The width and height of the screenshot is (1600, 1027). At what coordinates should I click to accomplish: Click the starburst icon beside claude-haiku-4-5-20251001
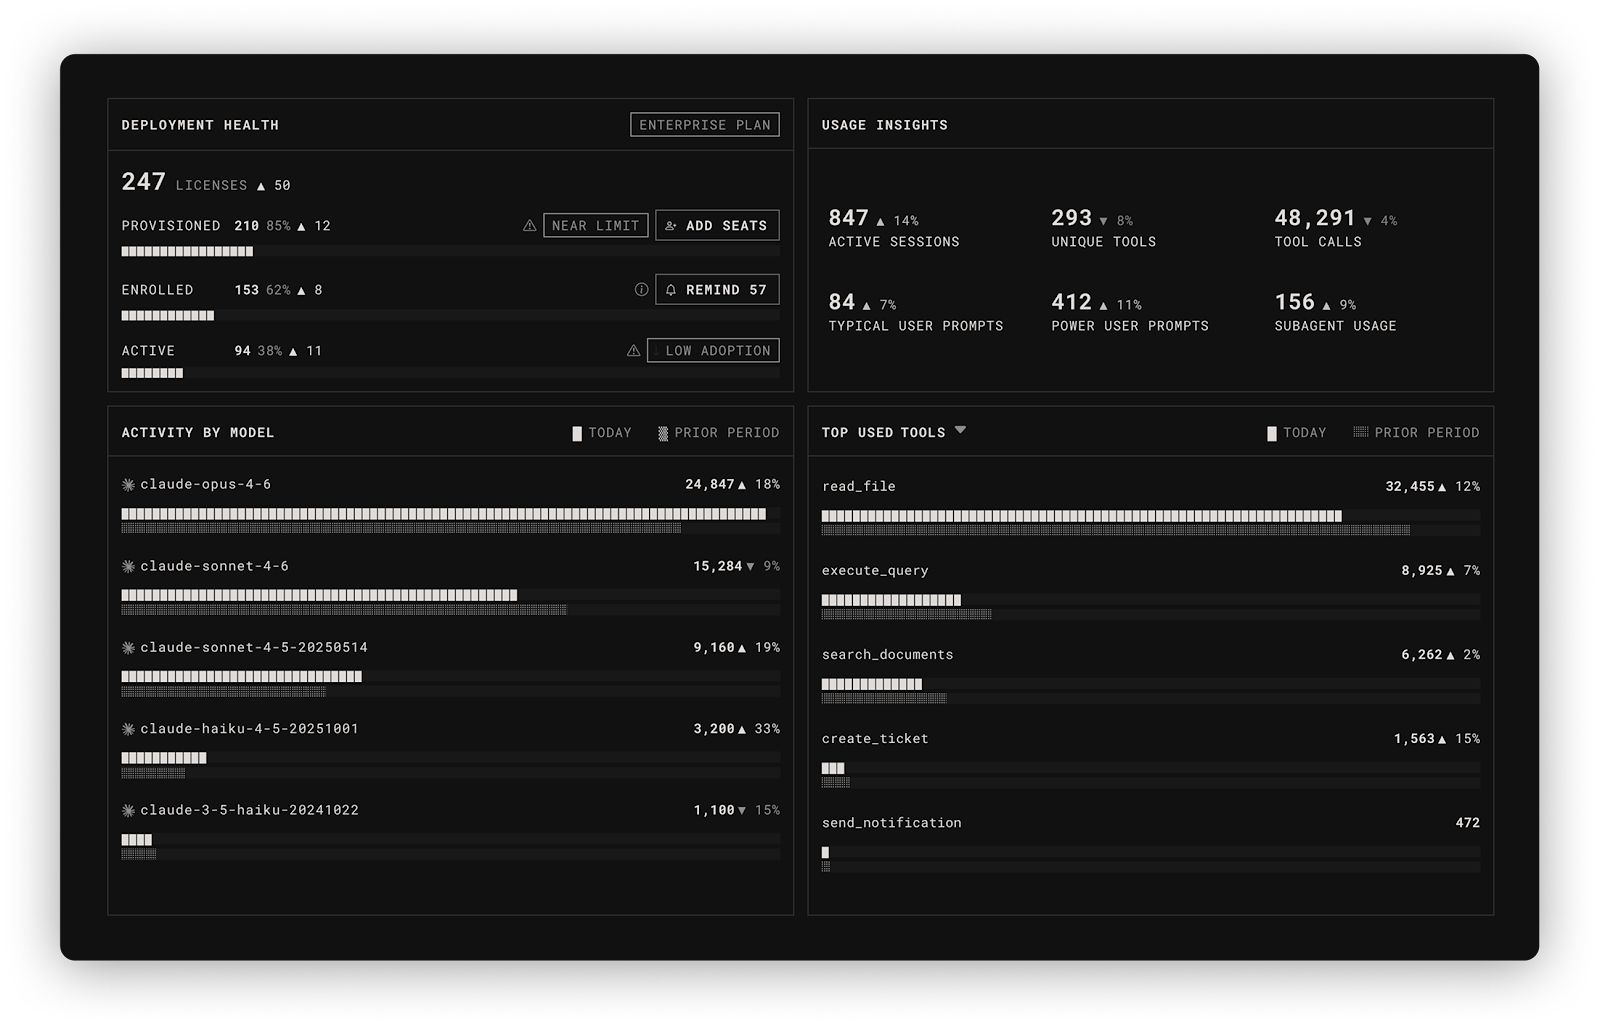[128, 730]
